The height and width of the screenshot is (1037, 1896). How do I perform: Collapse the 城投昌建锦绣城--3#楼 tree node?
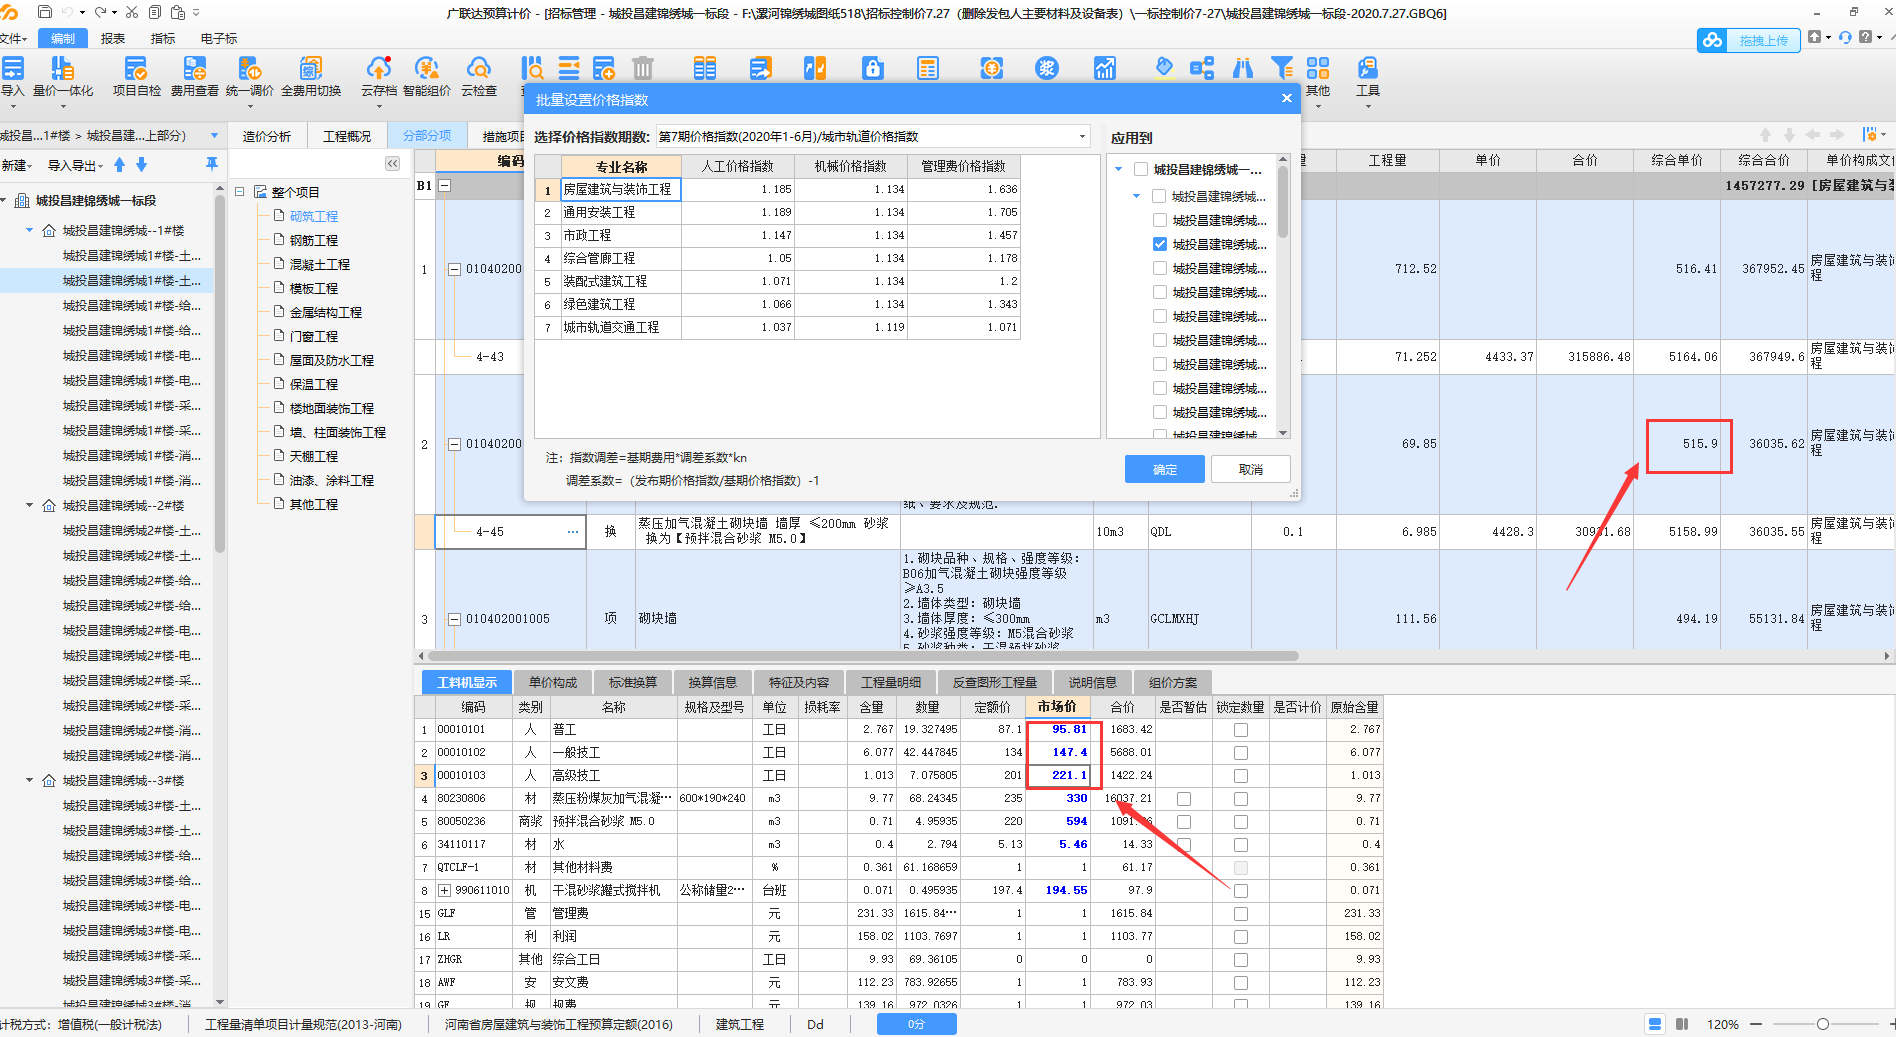pos(29,780)
